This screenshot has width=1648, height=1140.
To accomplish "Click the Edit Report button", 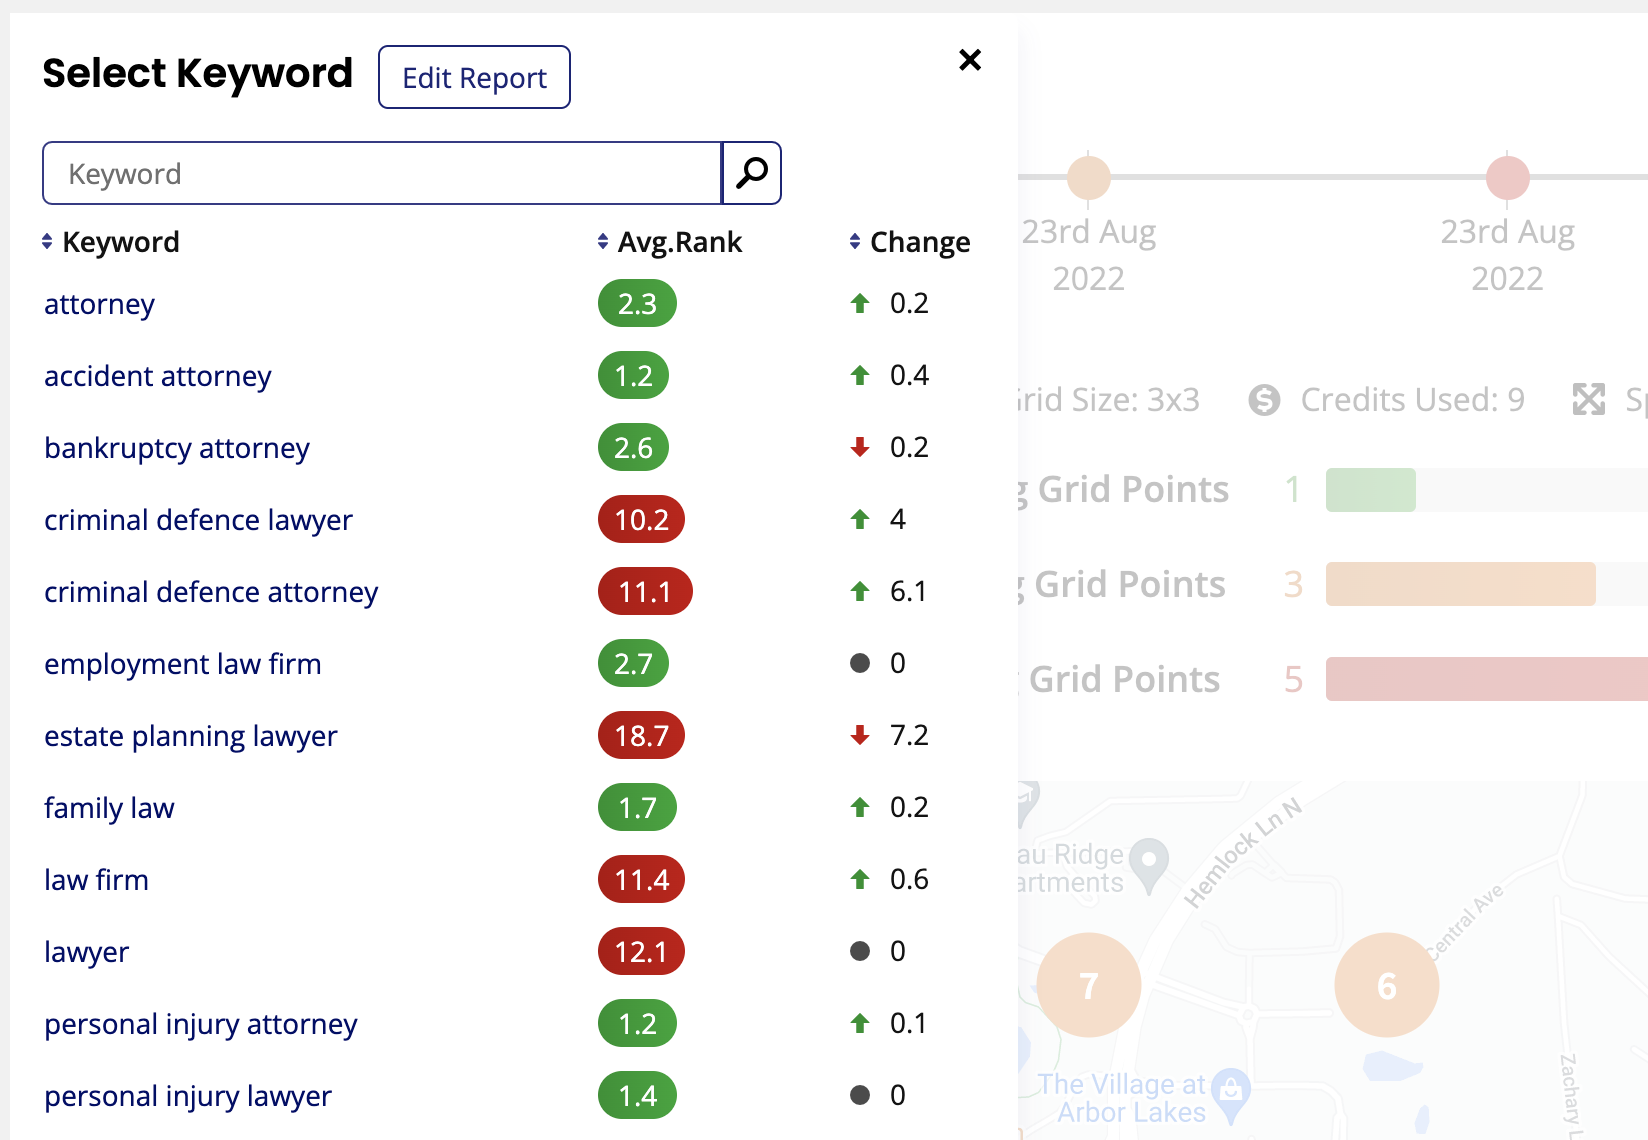I will tap(474, 77).
